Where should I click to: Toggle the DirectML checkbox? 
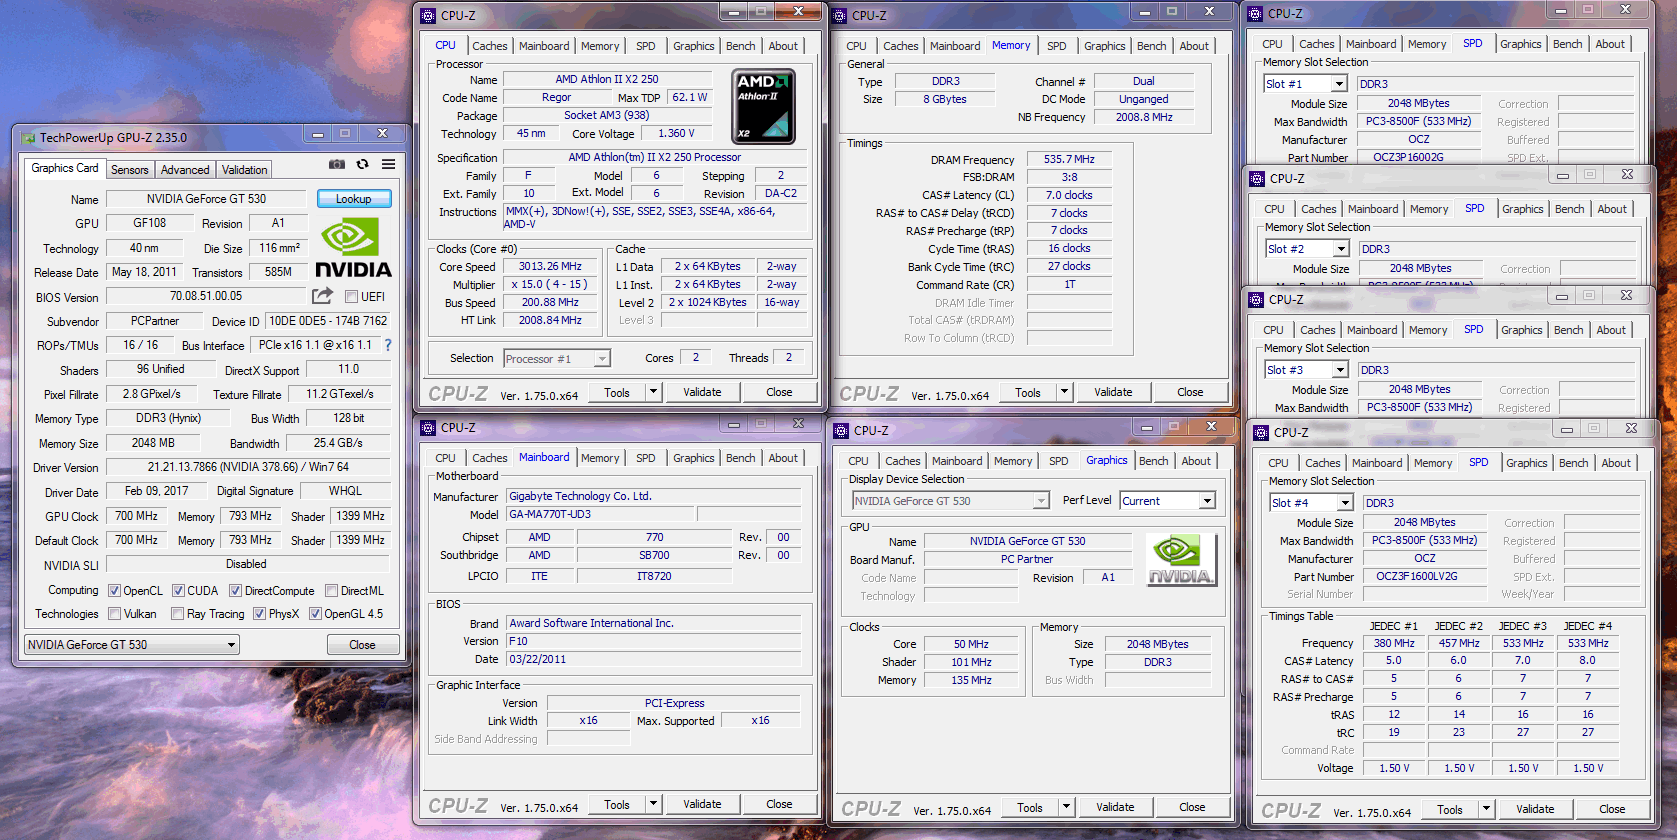point(331,591)
